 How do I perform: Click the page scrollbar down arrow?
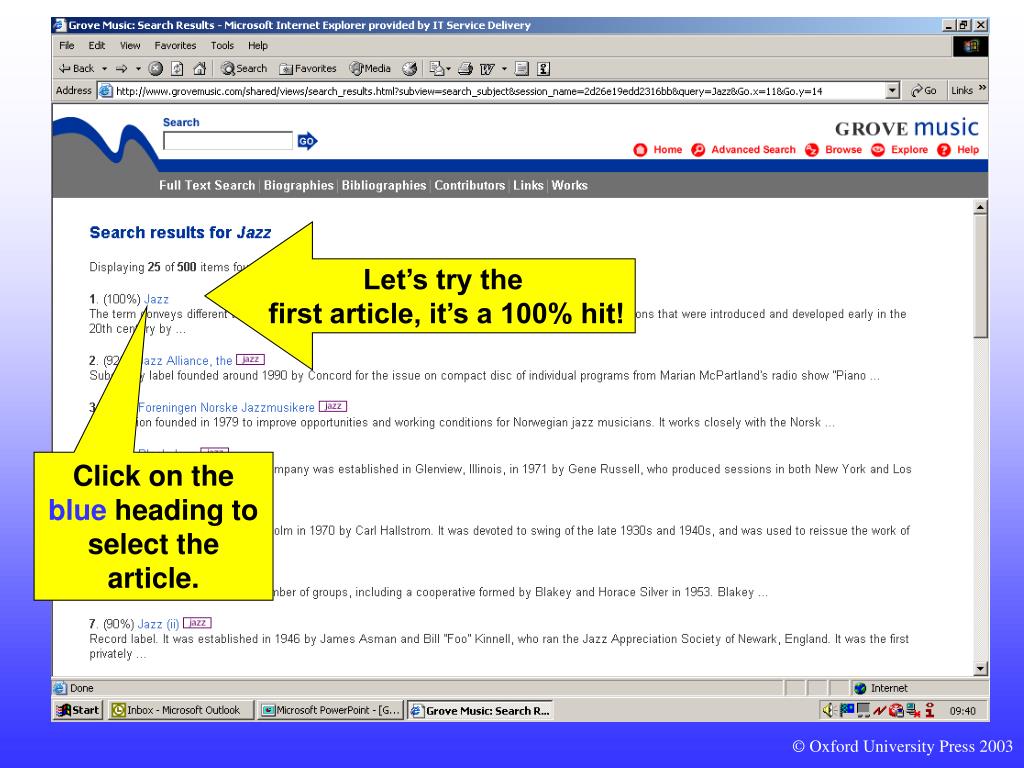980,669
